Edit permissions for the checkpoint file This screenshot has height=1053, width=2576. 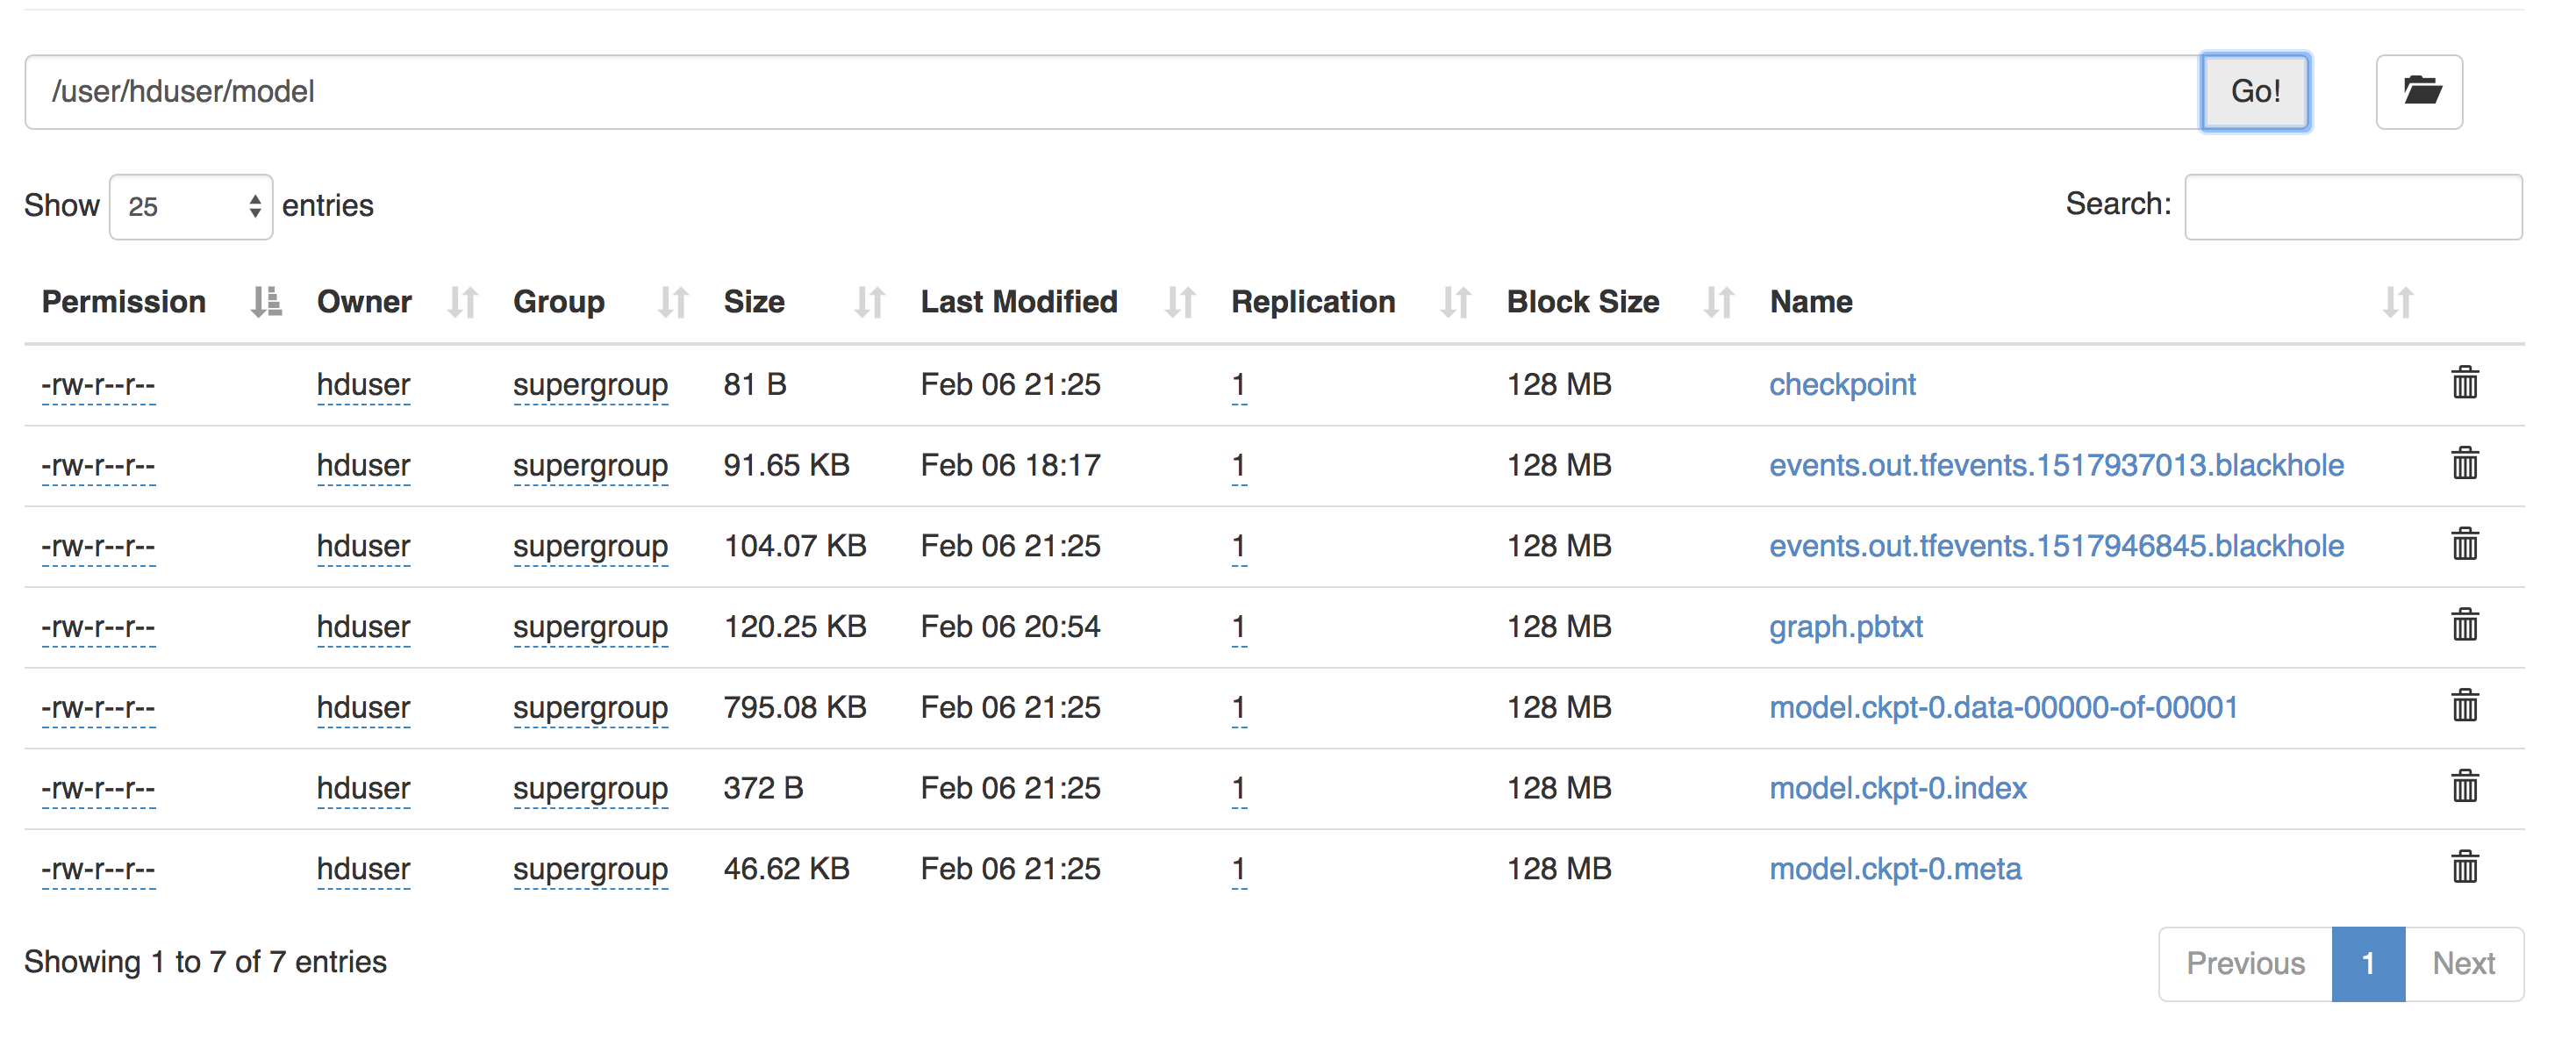coord(99,383)
